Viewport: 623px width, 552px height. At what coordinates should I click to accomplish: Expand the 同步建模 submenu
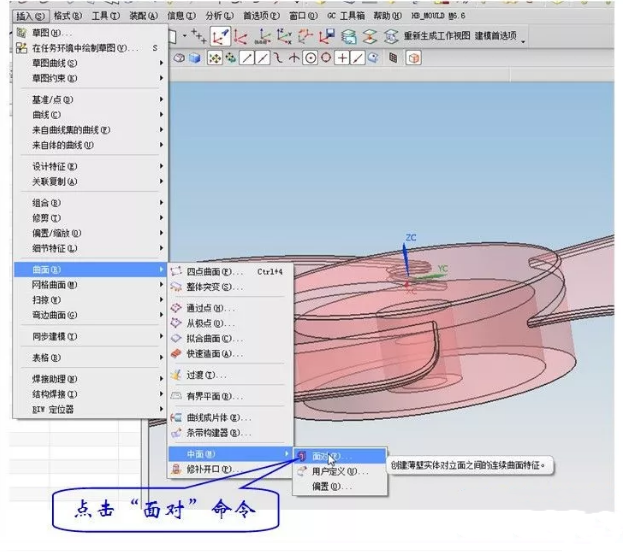click(90, 337)
